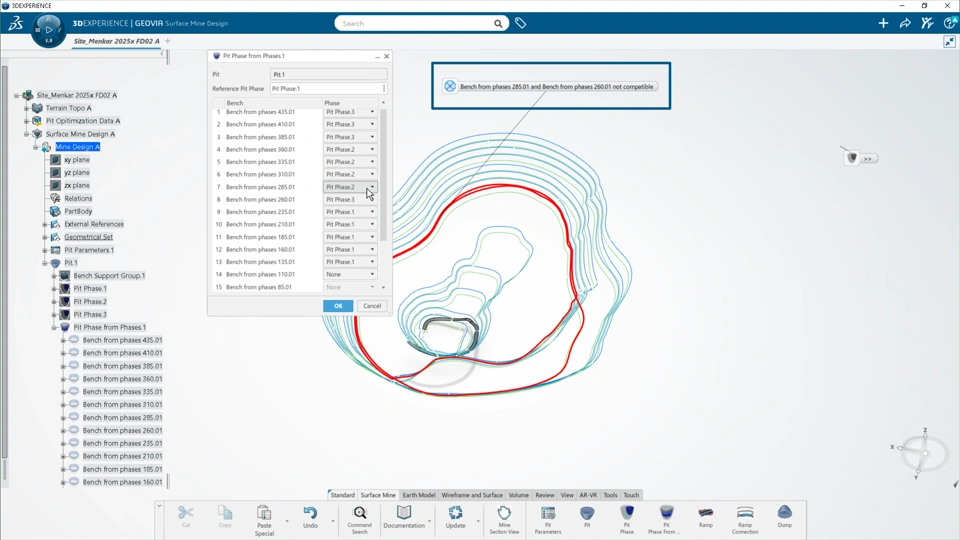Click the 3D view orientation compass
The height and width of the screenshot is (540, 960).
[x=923, y=454]
